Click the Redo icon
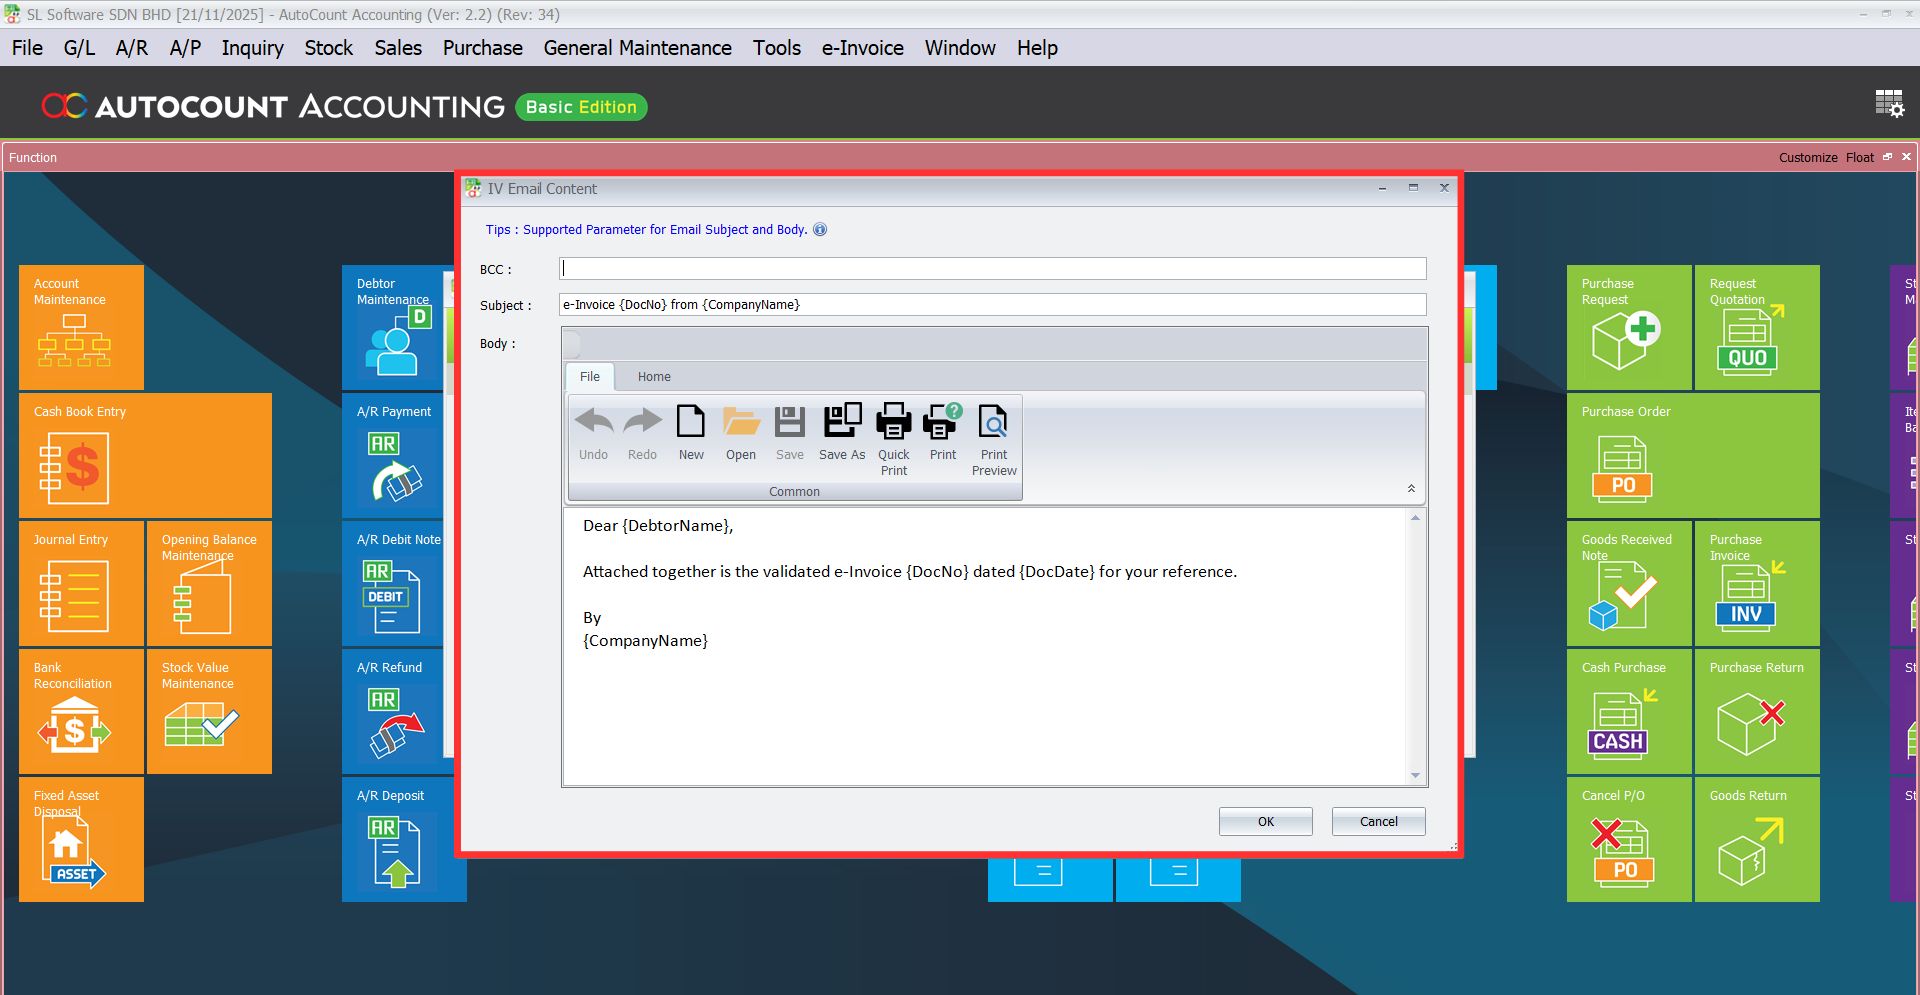The width and height of the screenshot is (1920, 995). (642, 430)
